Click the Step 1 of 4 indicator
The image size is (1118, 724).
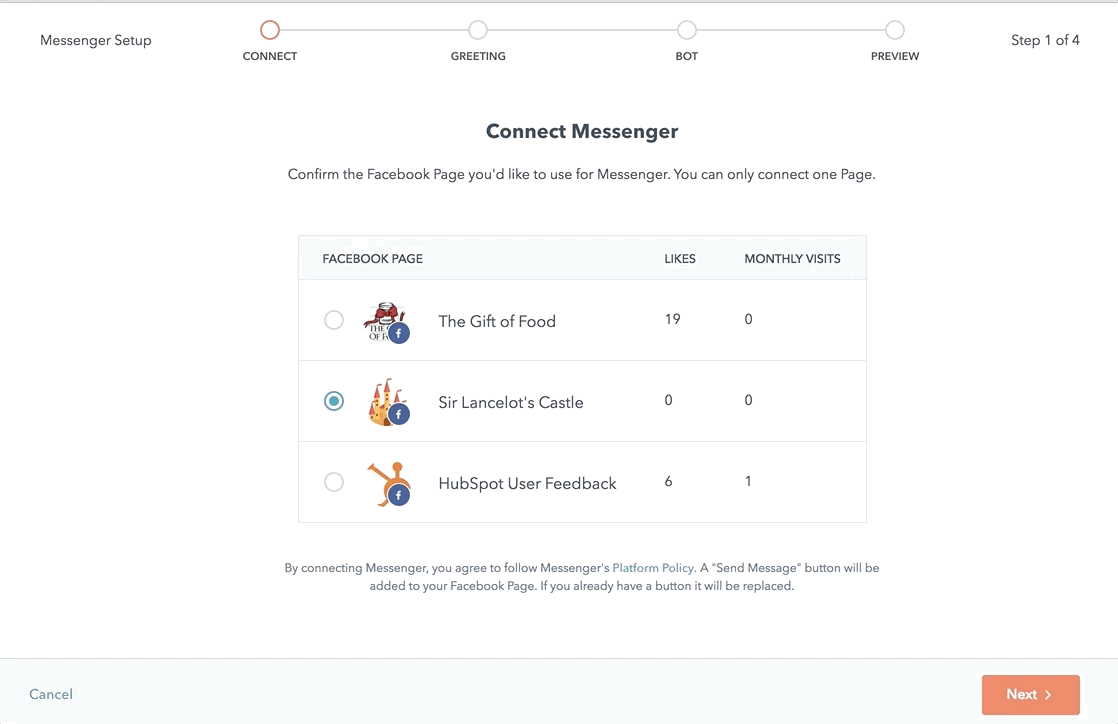1045,40
